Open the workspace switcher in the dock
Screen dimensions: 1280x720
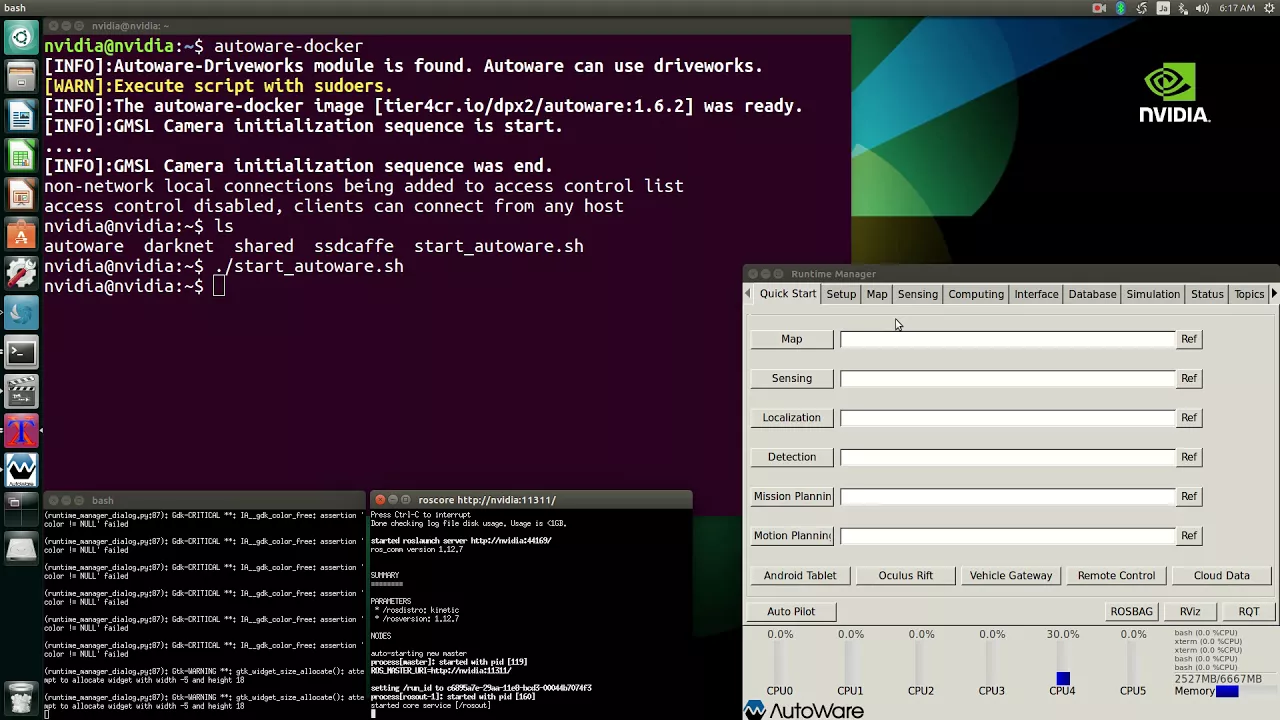click(21, 509)
